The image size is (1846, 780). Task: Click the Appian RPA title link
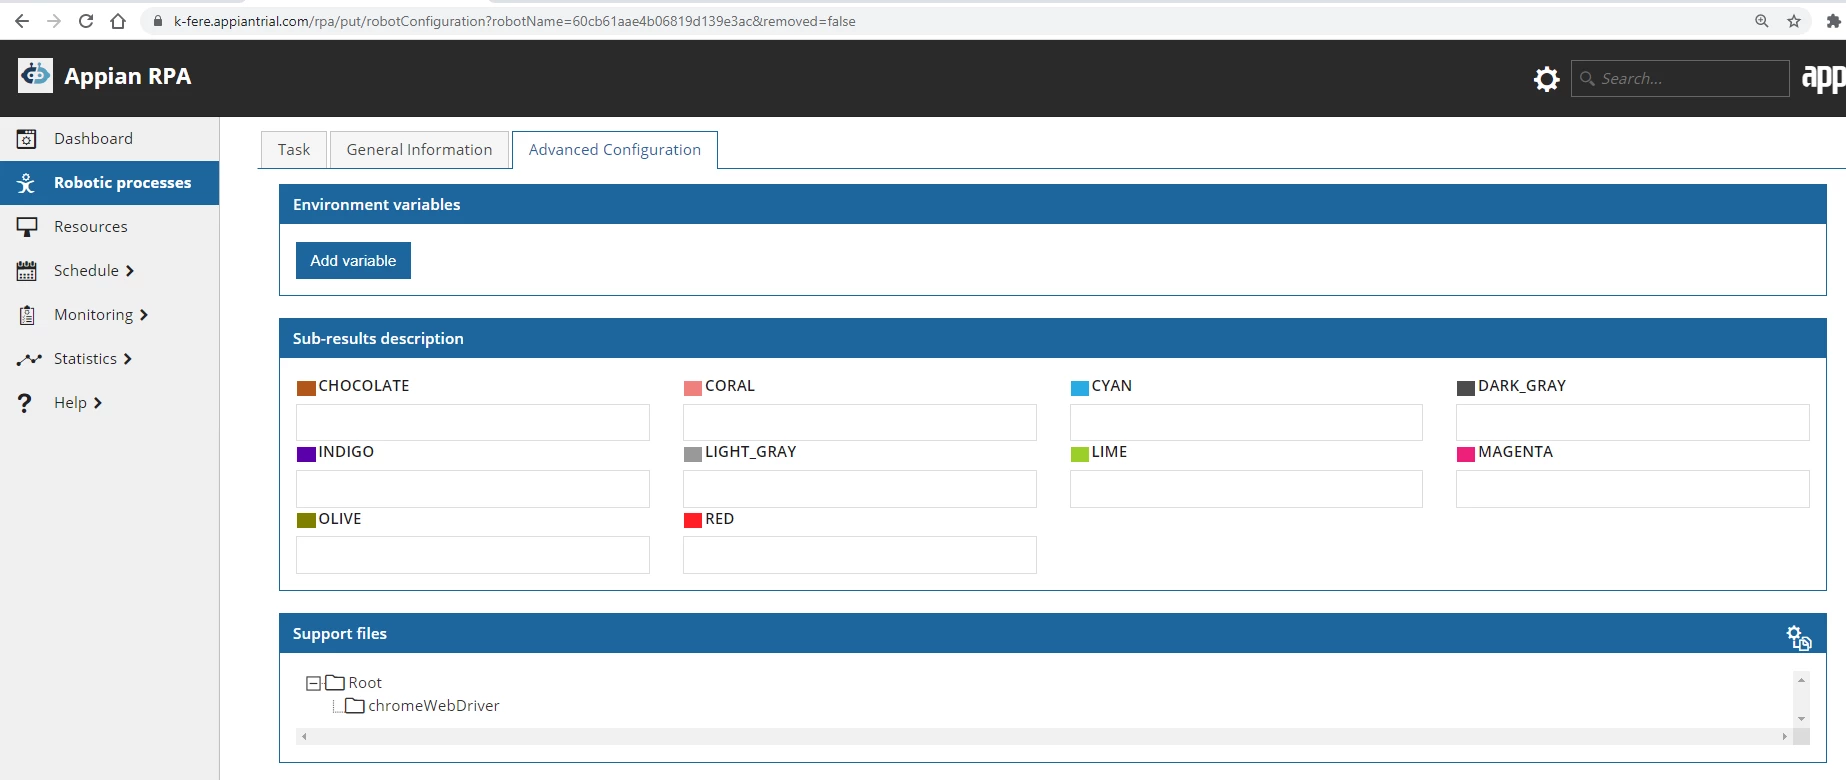point(127,76)
